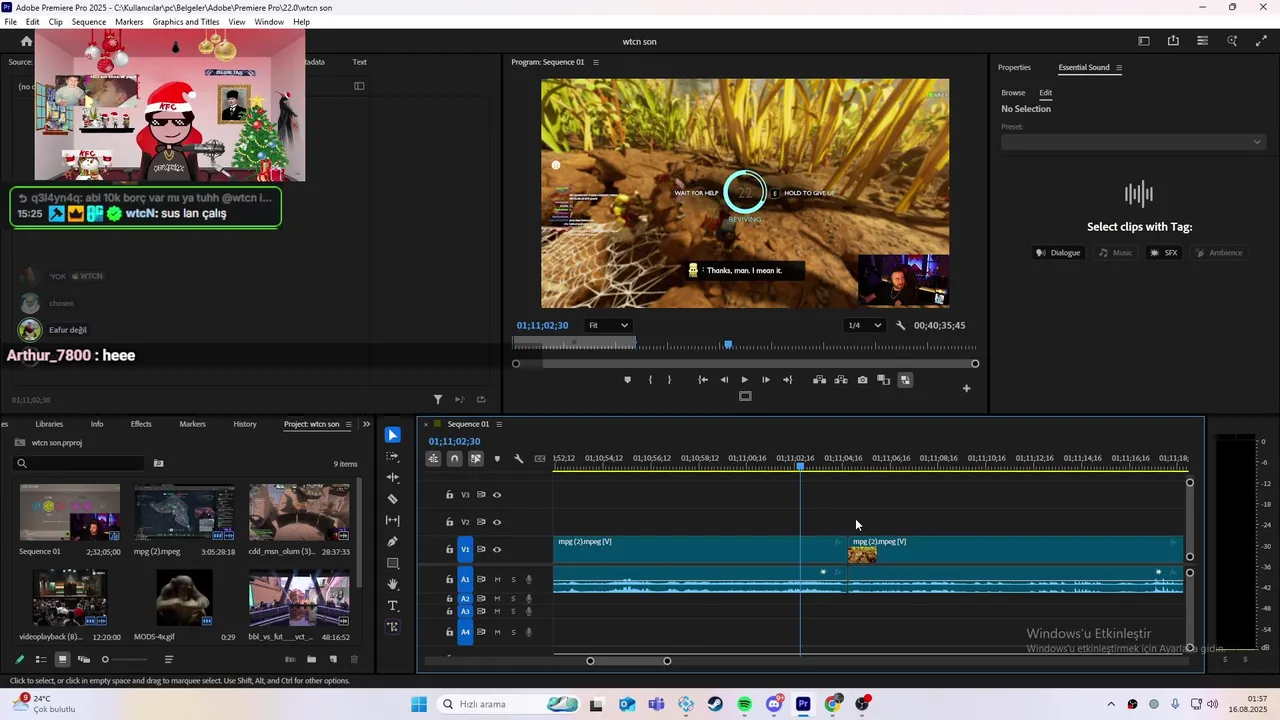Click the Lift button
This screenshot has height=720, width=1280.
click(x=819, y=380)
